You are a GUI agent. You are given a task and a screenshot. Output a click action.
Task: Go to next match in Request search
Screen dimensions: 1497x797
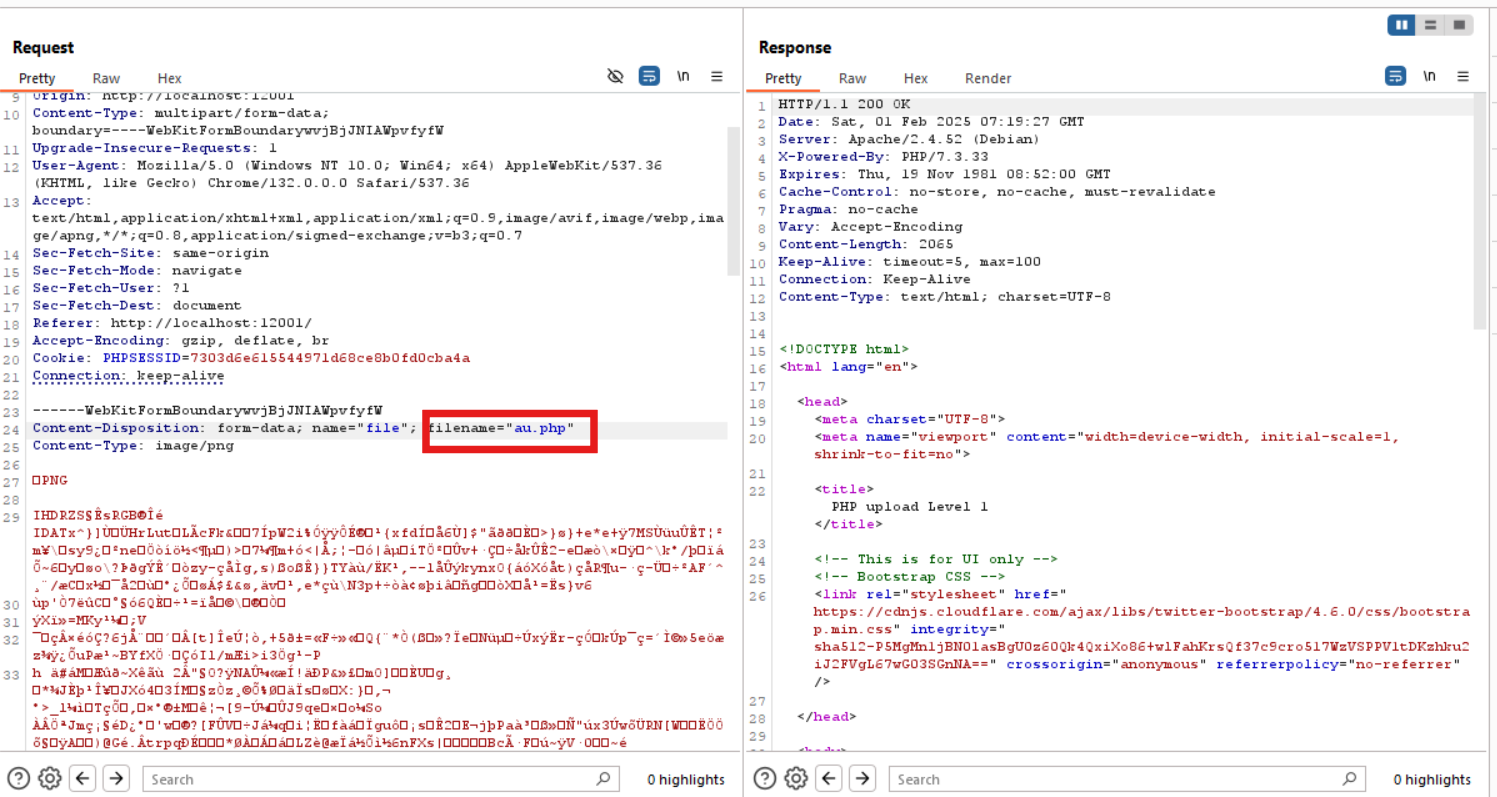pyautogui.click(x=116, y=778)
